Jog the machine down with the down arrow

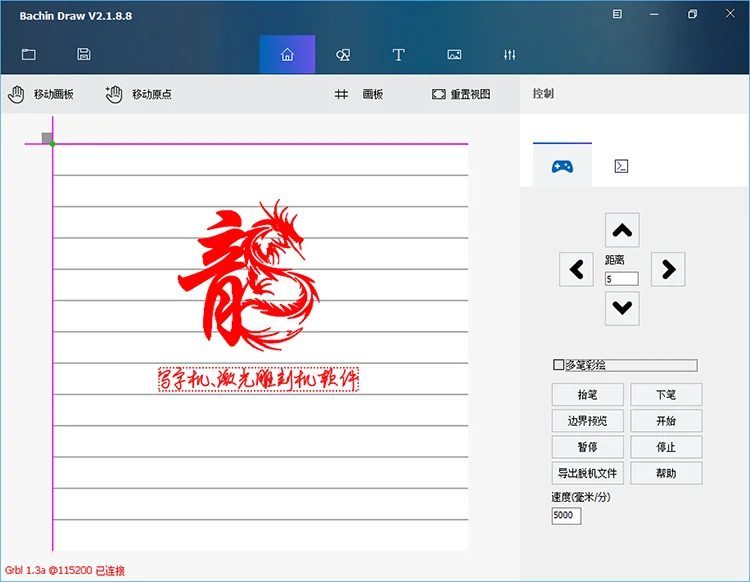pyautogui.click(x=622, y=308)
